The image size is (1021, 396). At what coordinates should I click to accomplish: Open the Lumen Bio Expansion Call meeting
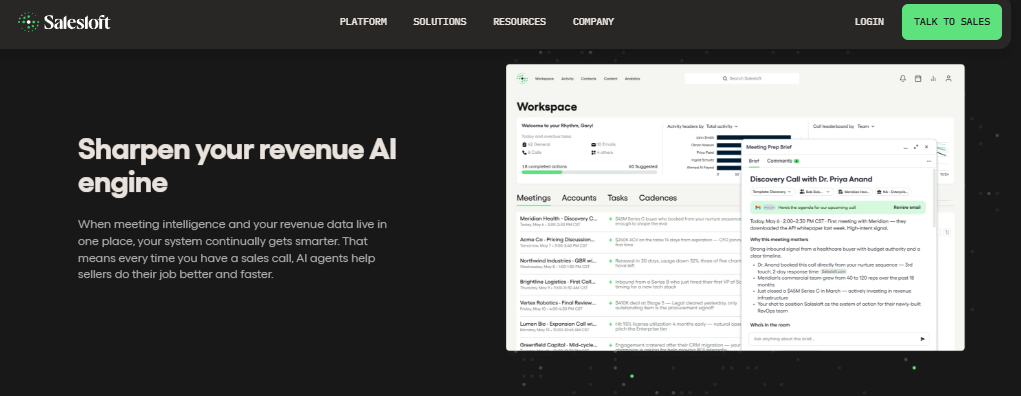pyautogui.click(x=559, y=324)
